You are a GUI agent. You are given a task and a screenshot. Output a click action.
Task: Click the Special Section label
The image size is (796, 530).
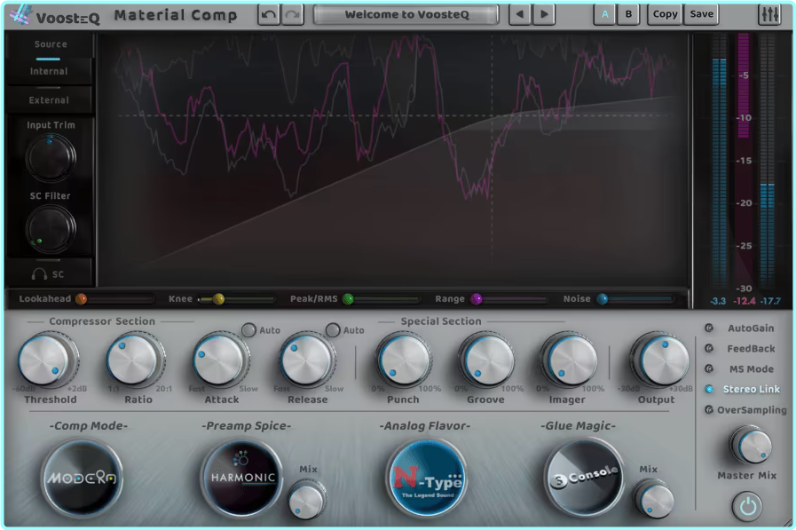coord(441,321)
